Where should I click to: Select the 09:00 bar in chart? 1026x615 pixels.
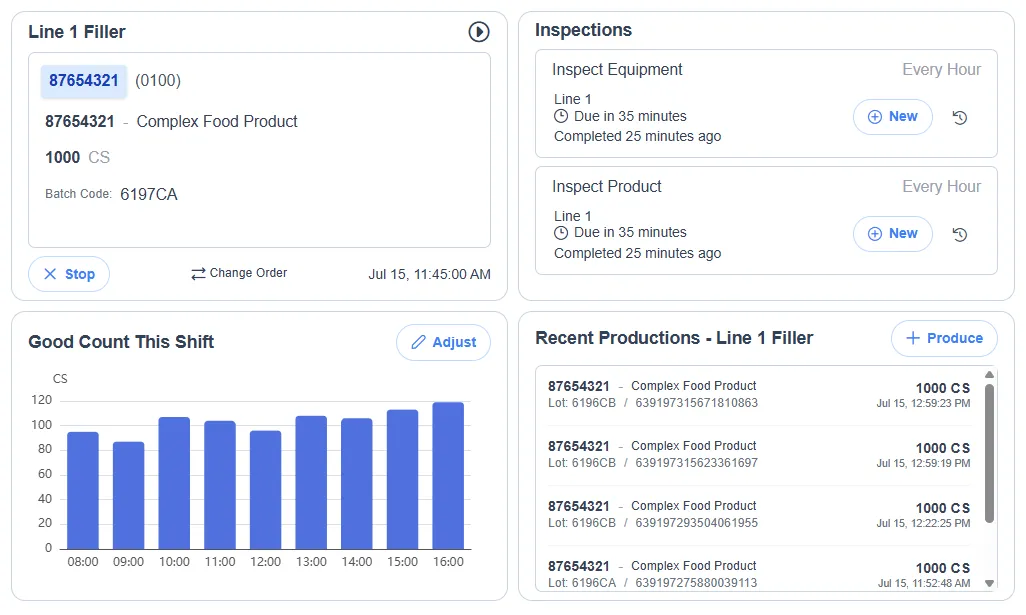[x=128, y=495]
